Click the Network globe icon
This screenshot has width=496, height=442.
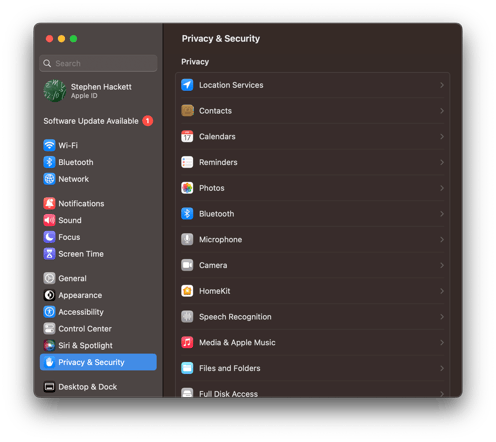[x=49, y=179]
